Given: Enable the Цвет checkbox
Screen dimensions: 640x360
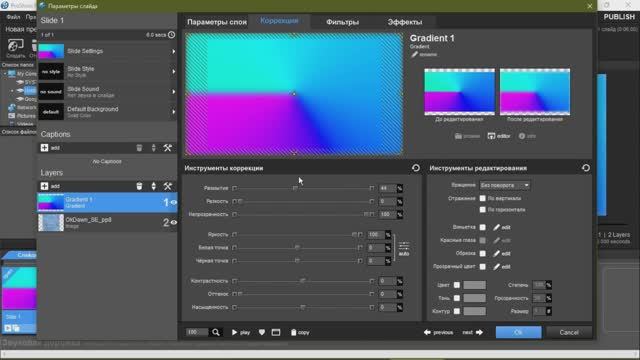Looking at the screenshot, I should click(x=457, y=285).
